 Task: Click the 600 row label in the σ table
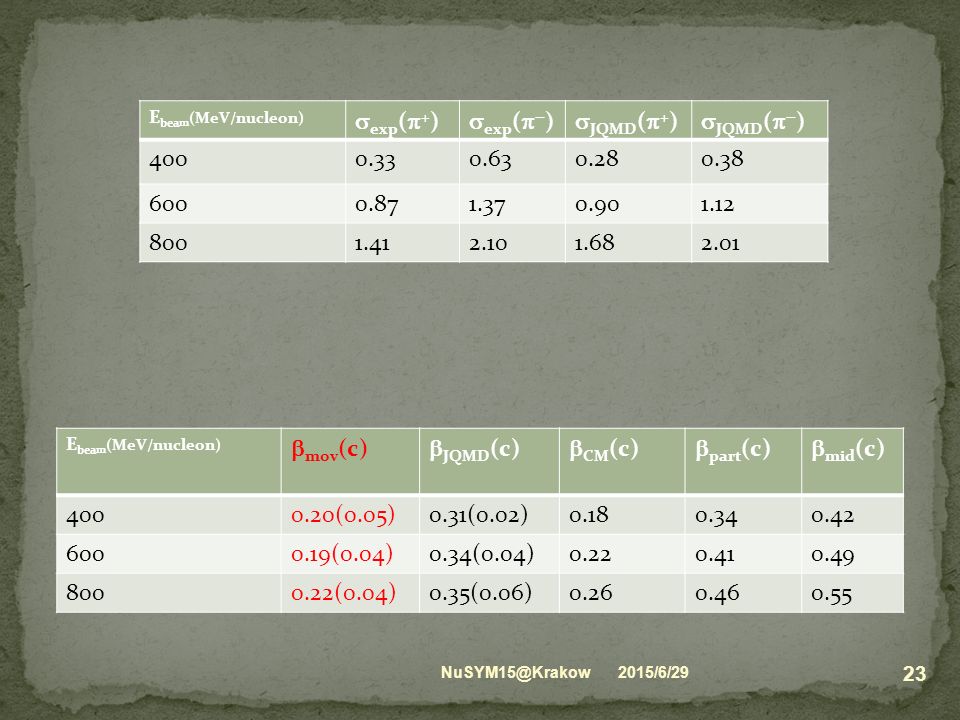168,203
